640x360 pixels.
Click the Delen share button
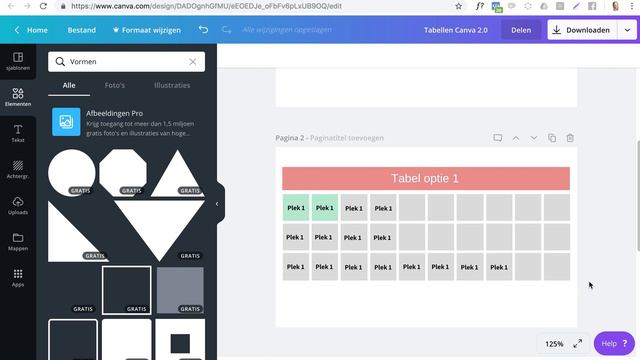[521, 30]
